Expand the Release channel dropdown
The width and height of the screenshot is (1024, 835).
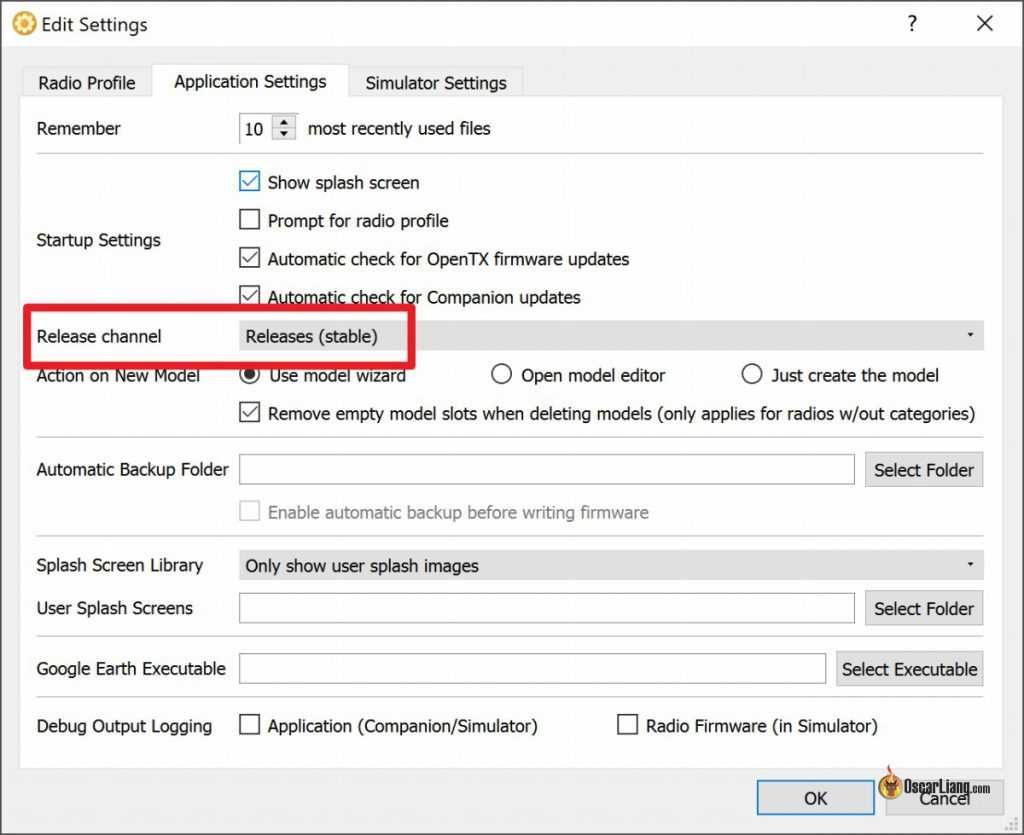point(610,336)
